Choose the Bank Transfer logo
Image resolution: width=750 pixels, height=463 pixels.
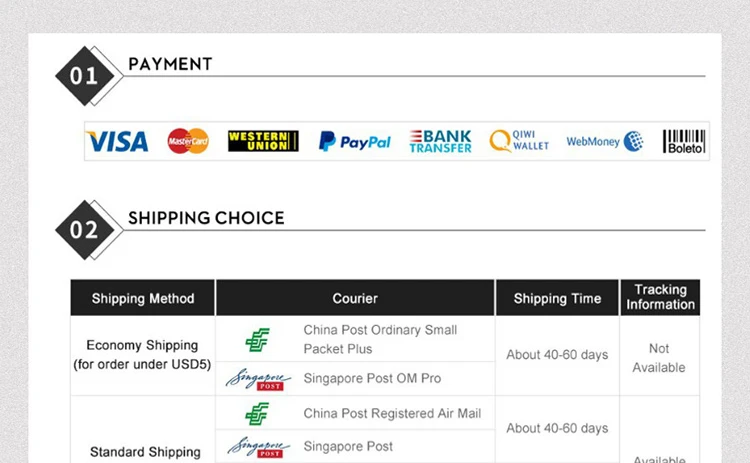tap(440, 141)
